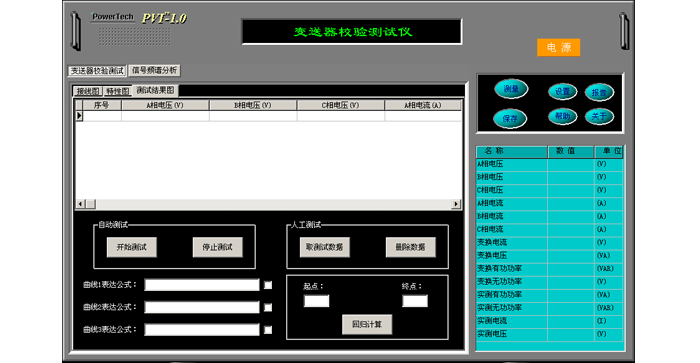Select the 变换电压 row
This screenshot has height=363, width=700.
[550, 255]
